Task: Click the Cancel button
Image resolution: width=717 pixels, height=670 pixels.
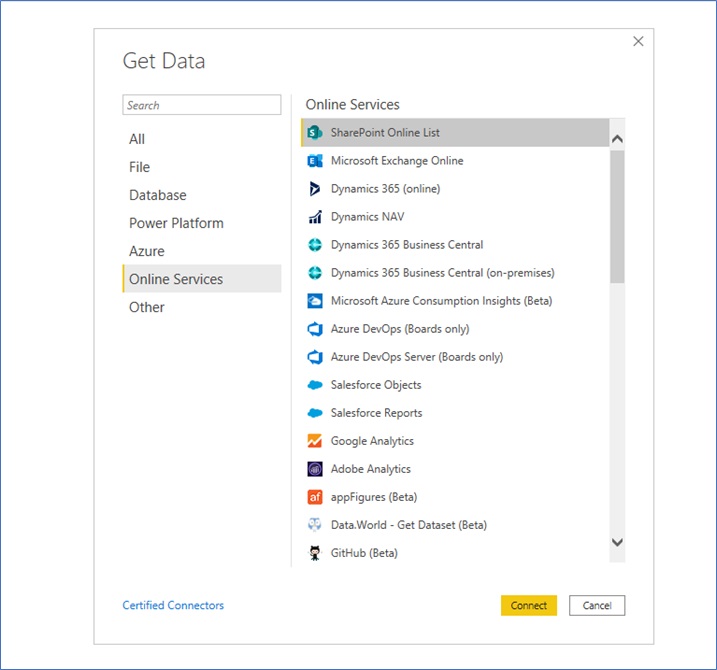Action: click(597, 606)
